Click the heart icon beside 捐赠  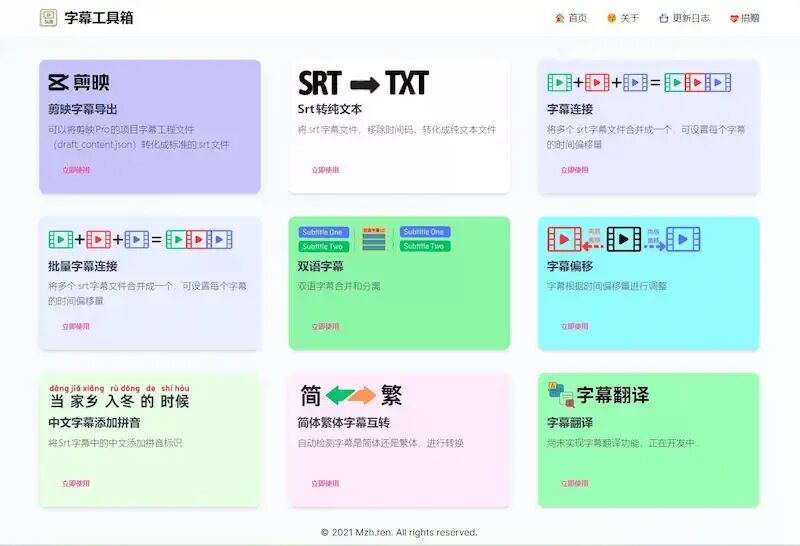click(734, 18)
